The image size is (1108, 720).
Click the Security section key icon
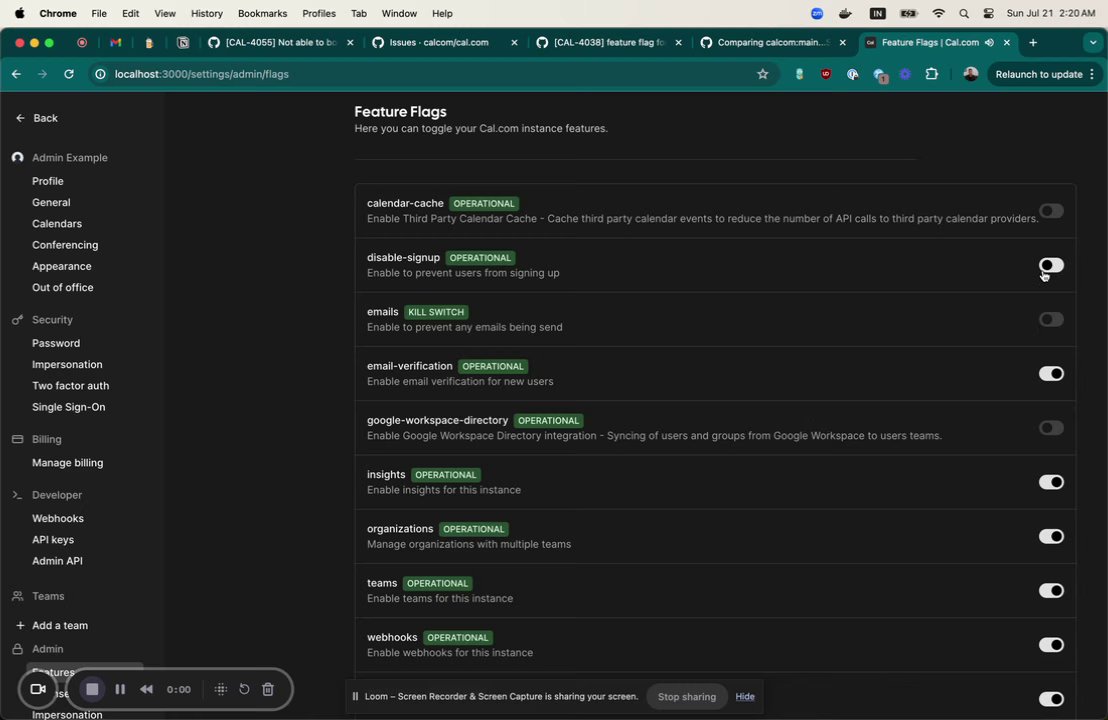coord(18,319)
